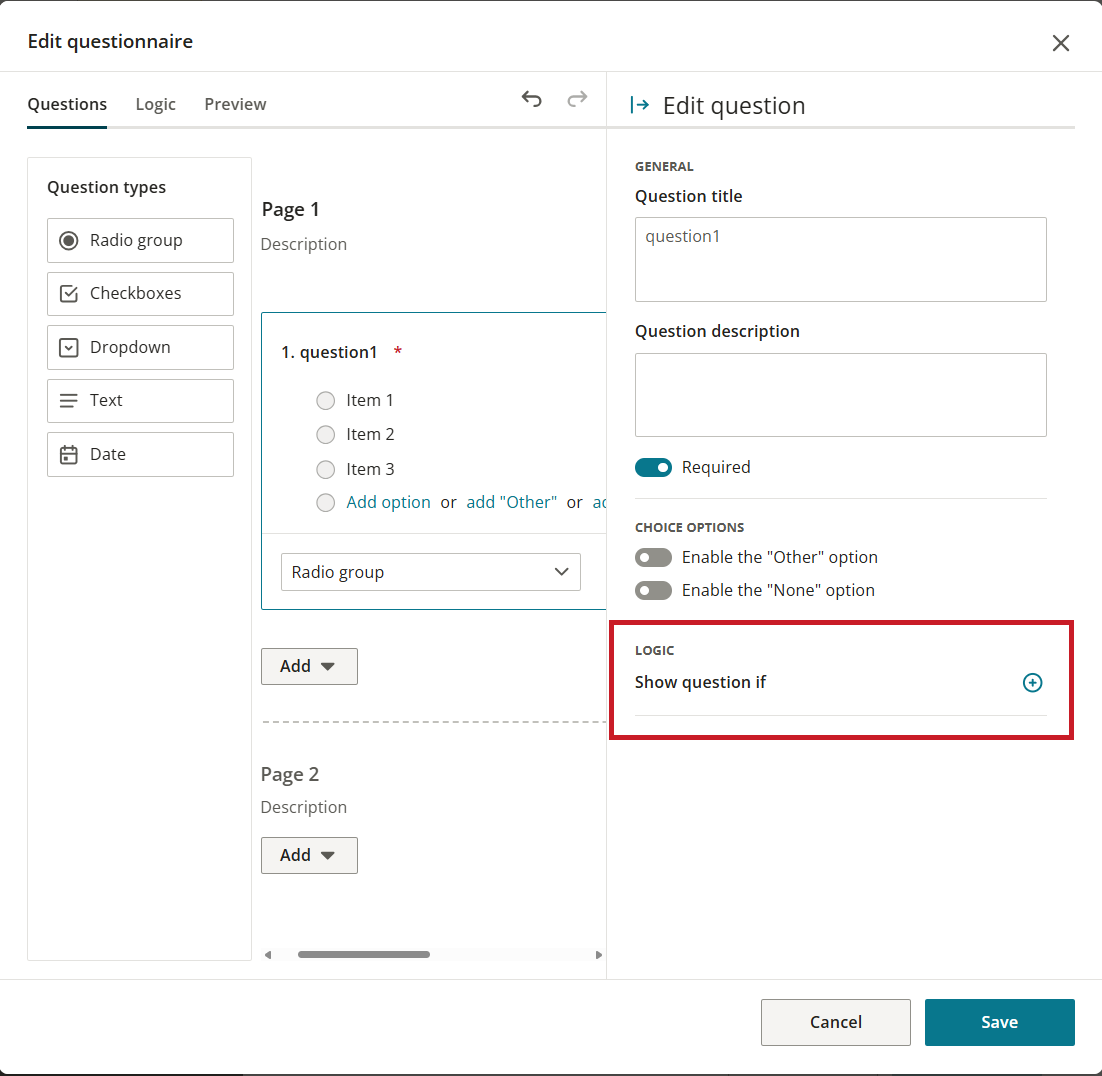Click the Question description text field
This screenshot has height=1076, width=1102.
point(841,395)
